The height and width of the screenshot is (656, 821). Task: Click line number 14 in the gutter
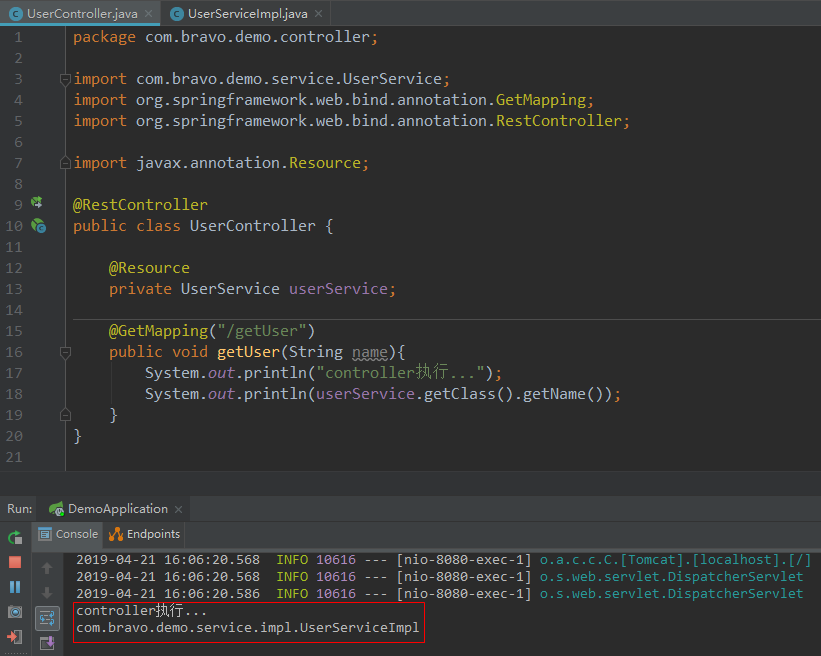(x=14, y=310)
